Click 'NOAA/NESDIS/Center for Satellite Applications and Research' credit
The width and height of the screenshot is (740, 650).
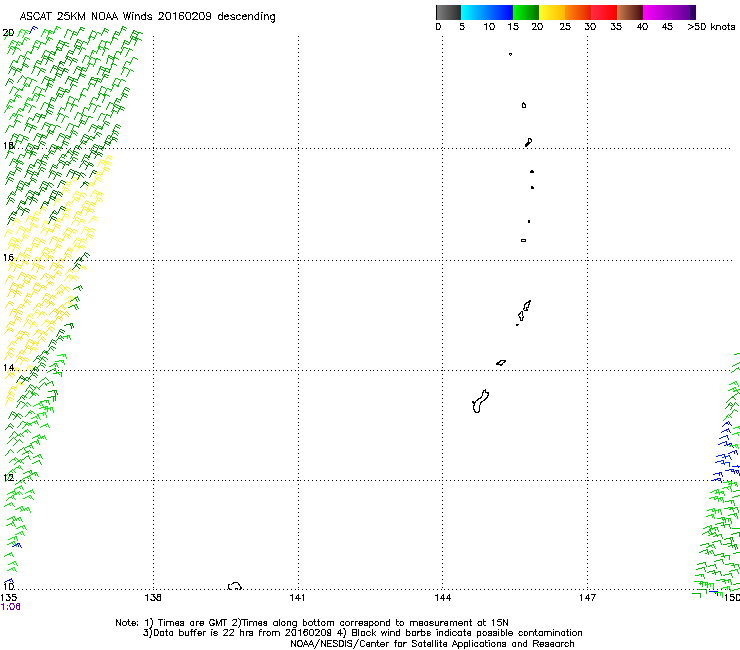tap(432, 644)
